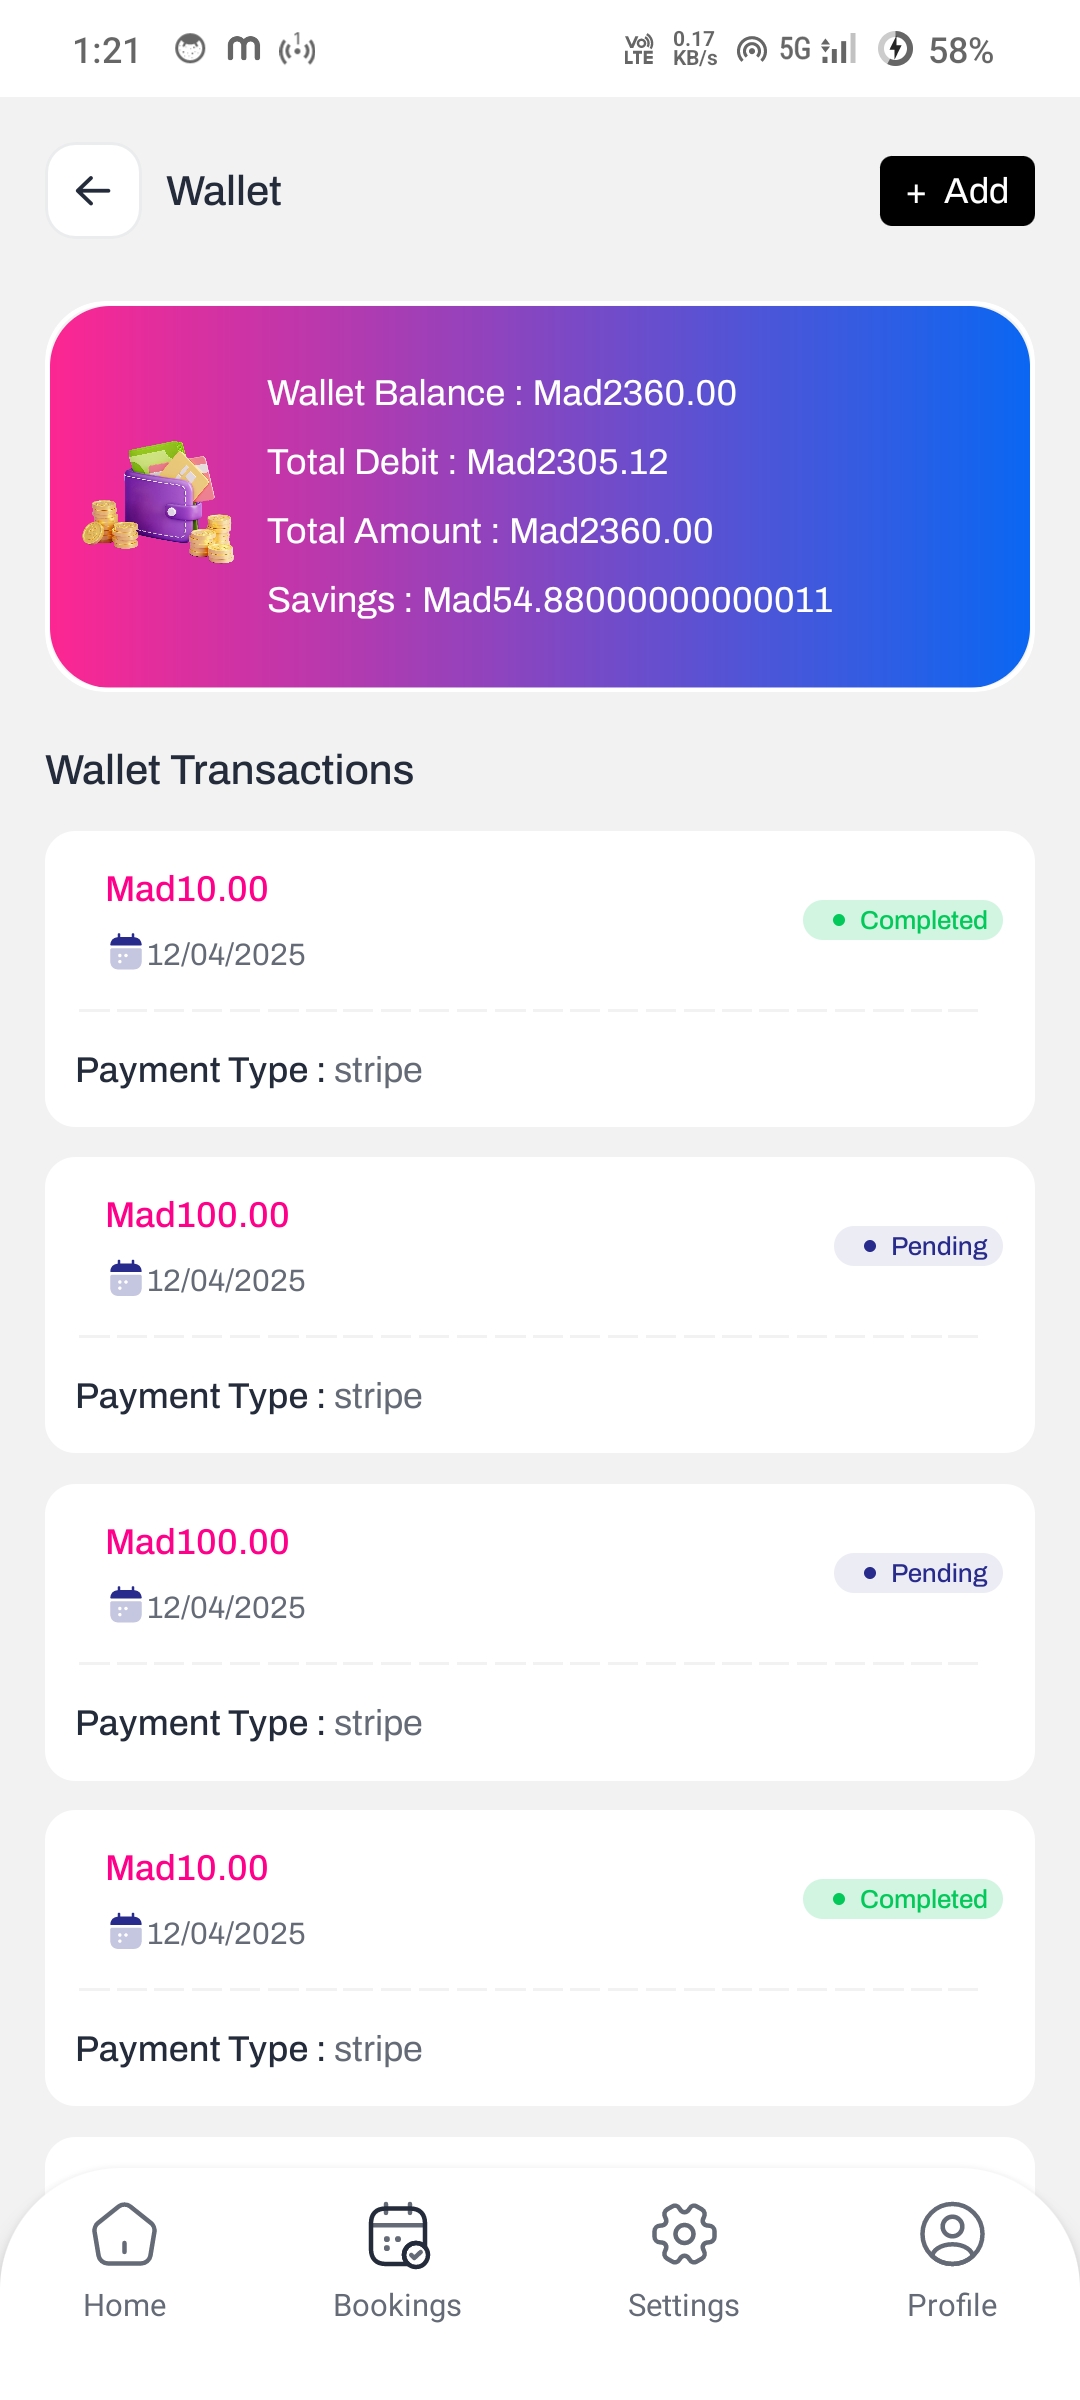Click the Add funds button
1080x2400 pixels.
[x=957, y=191]
